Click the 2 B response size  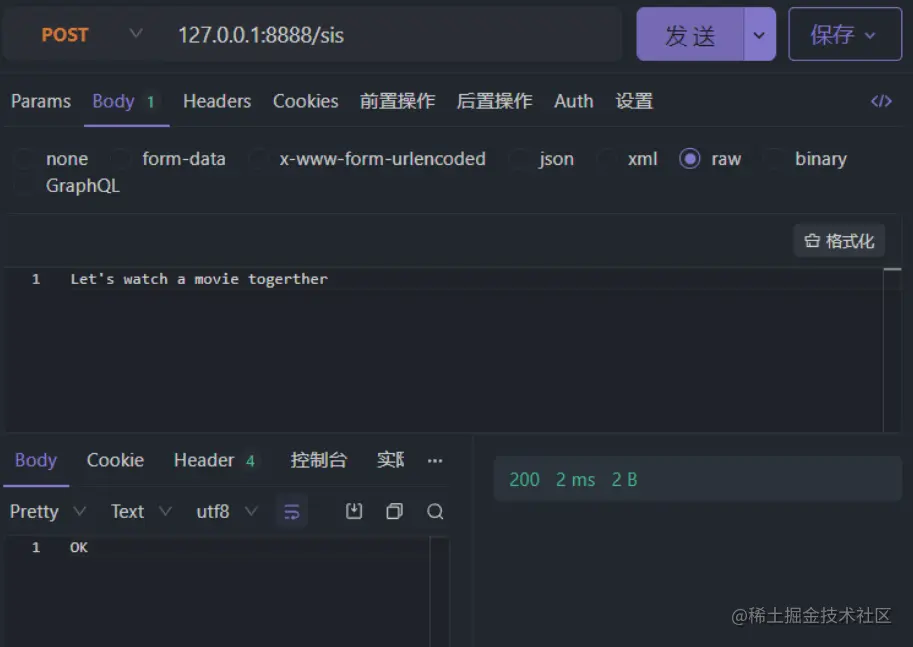(624, 480)
